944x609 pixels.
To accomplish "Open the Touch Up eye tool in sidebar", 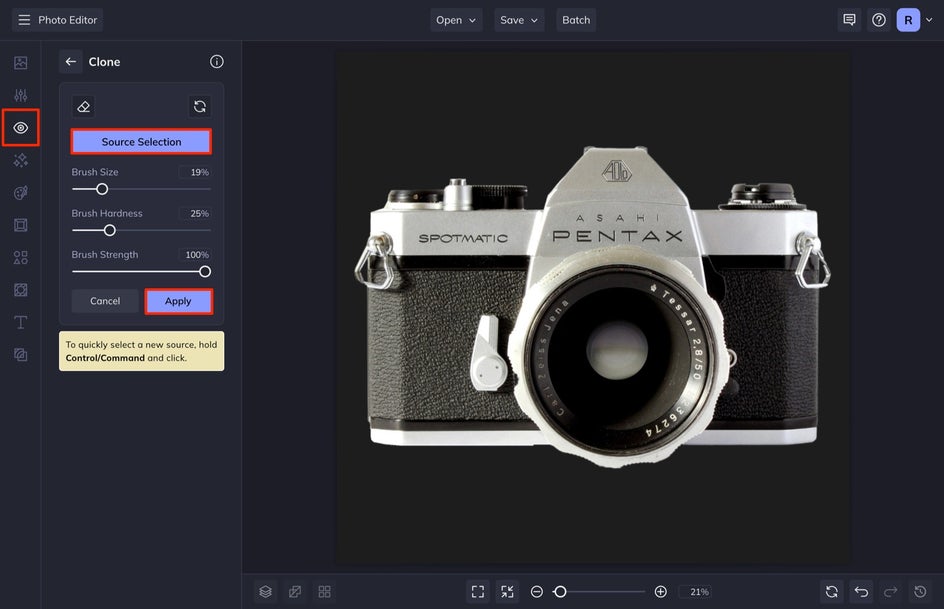I will click(x=21, y=128).
